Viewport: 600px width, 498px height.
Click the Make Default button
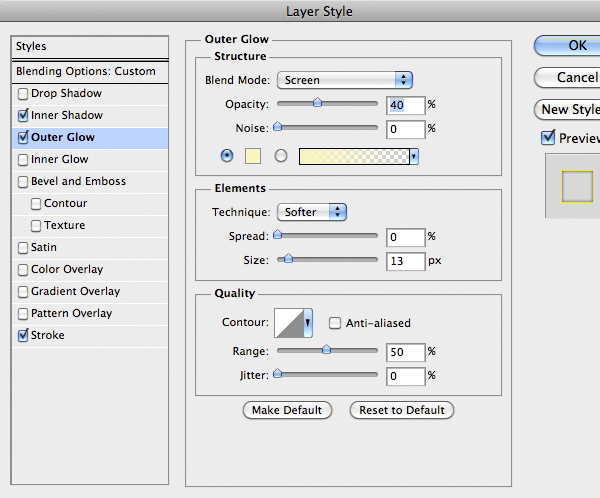pyautogui.click(x=287, y=410)
